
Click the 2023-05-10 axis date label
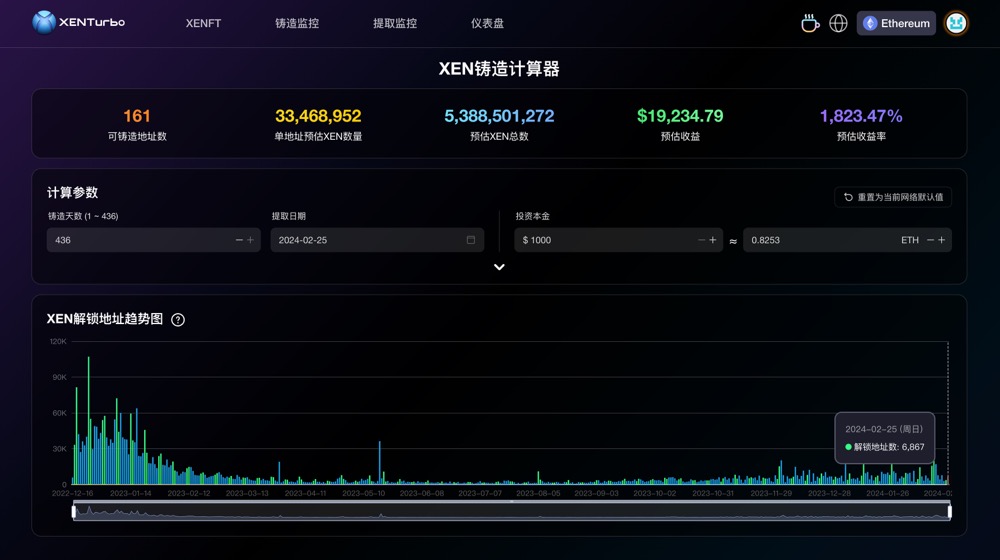tap(364, 493)
